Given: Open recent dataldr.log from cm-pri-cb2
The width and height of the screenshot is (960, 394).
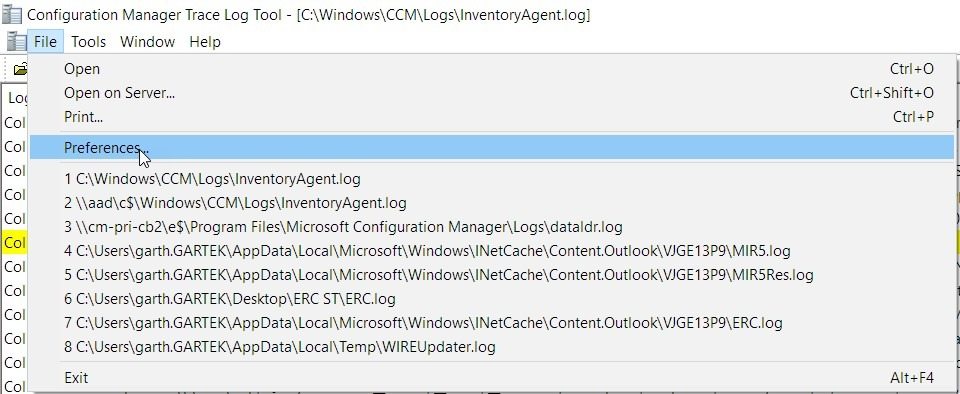Looking at the screenshot, I should tap(492, 227).
